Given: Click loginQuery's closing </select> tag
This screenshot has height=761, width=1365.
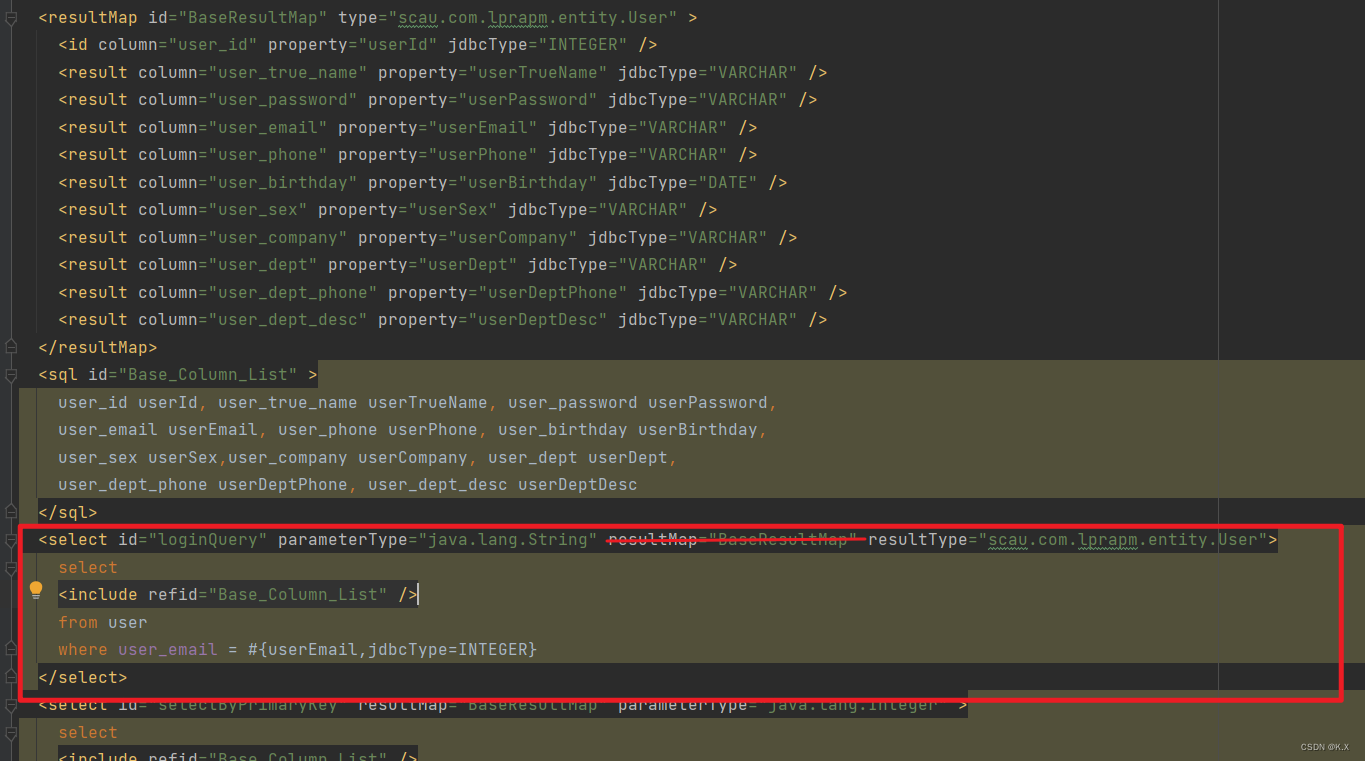Looking at the screenshot, I should (83, 677).
